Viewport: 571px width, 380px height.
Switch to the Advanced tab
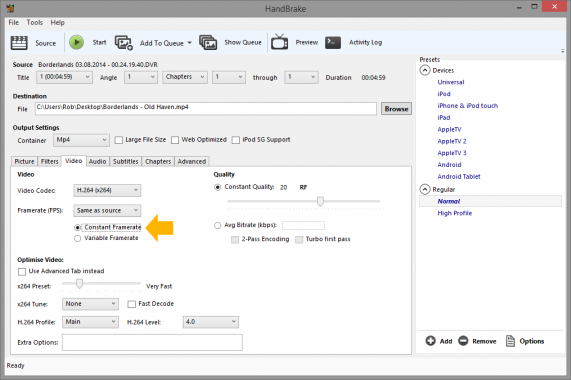[x=192, y=161]
